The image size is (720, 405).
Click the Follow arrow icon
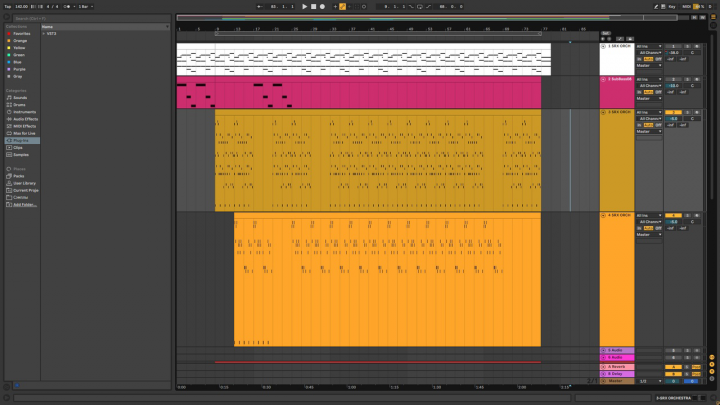260,6
